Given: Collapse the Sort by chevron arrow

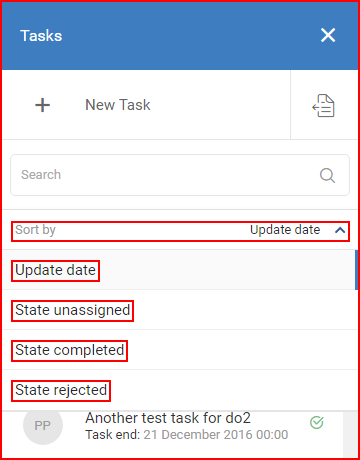Looking at the screenshot, I should point(340,230).
